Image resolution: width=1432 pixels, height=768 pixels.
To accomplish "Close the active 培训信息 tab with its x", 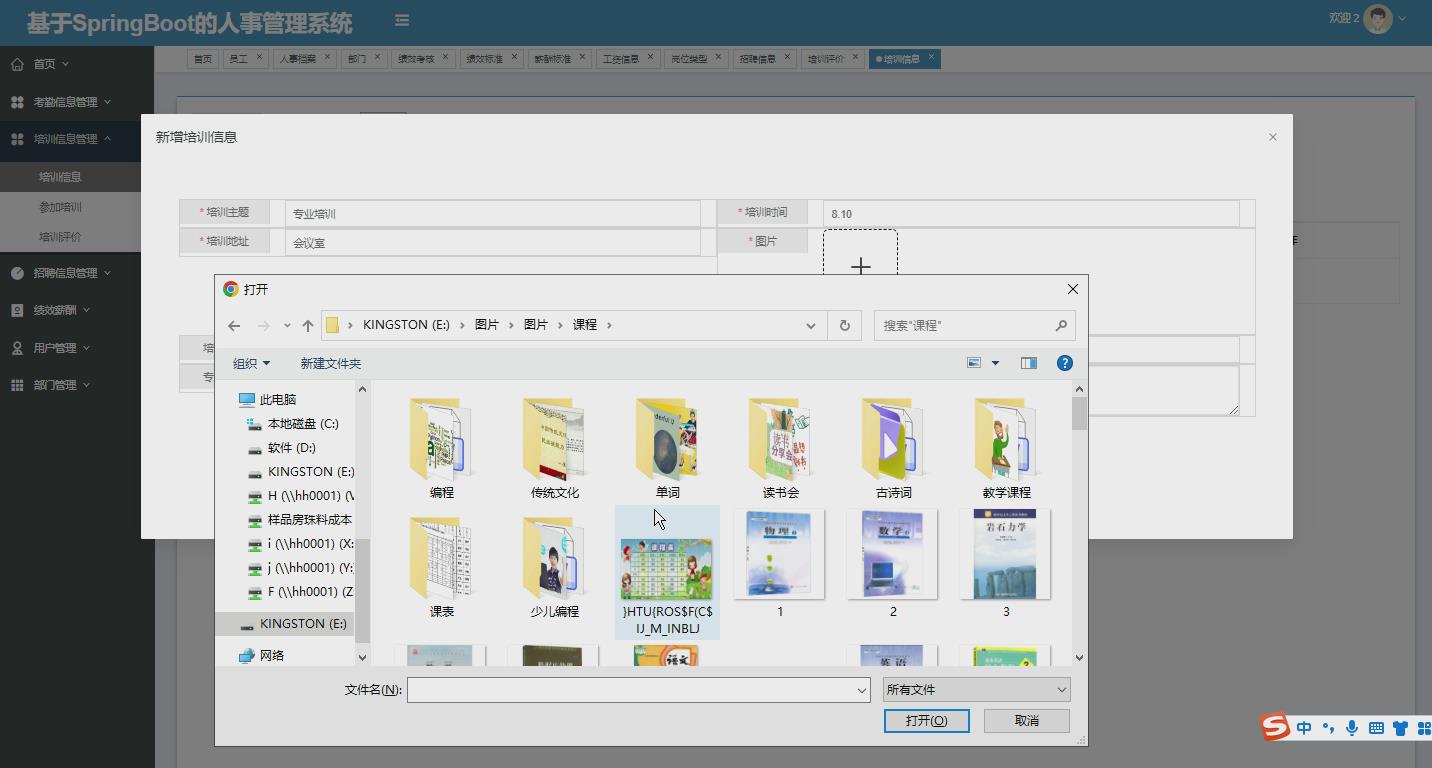I will tap(931, 57).
